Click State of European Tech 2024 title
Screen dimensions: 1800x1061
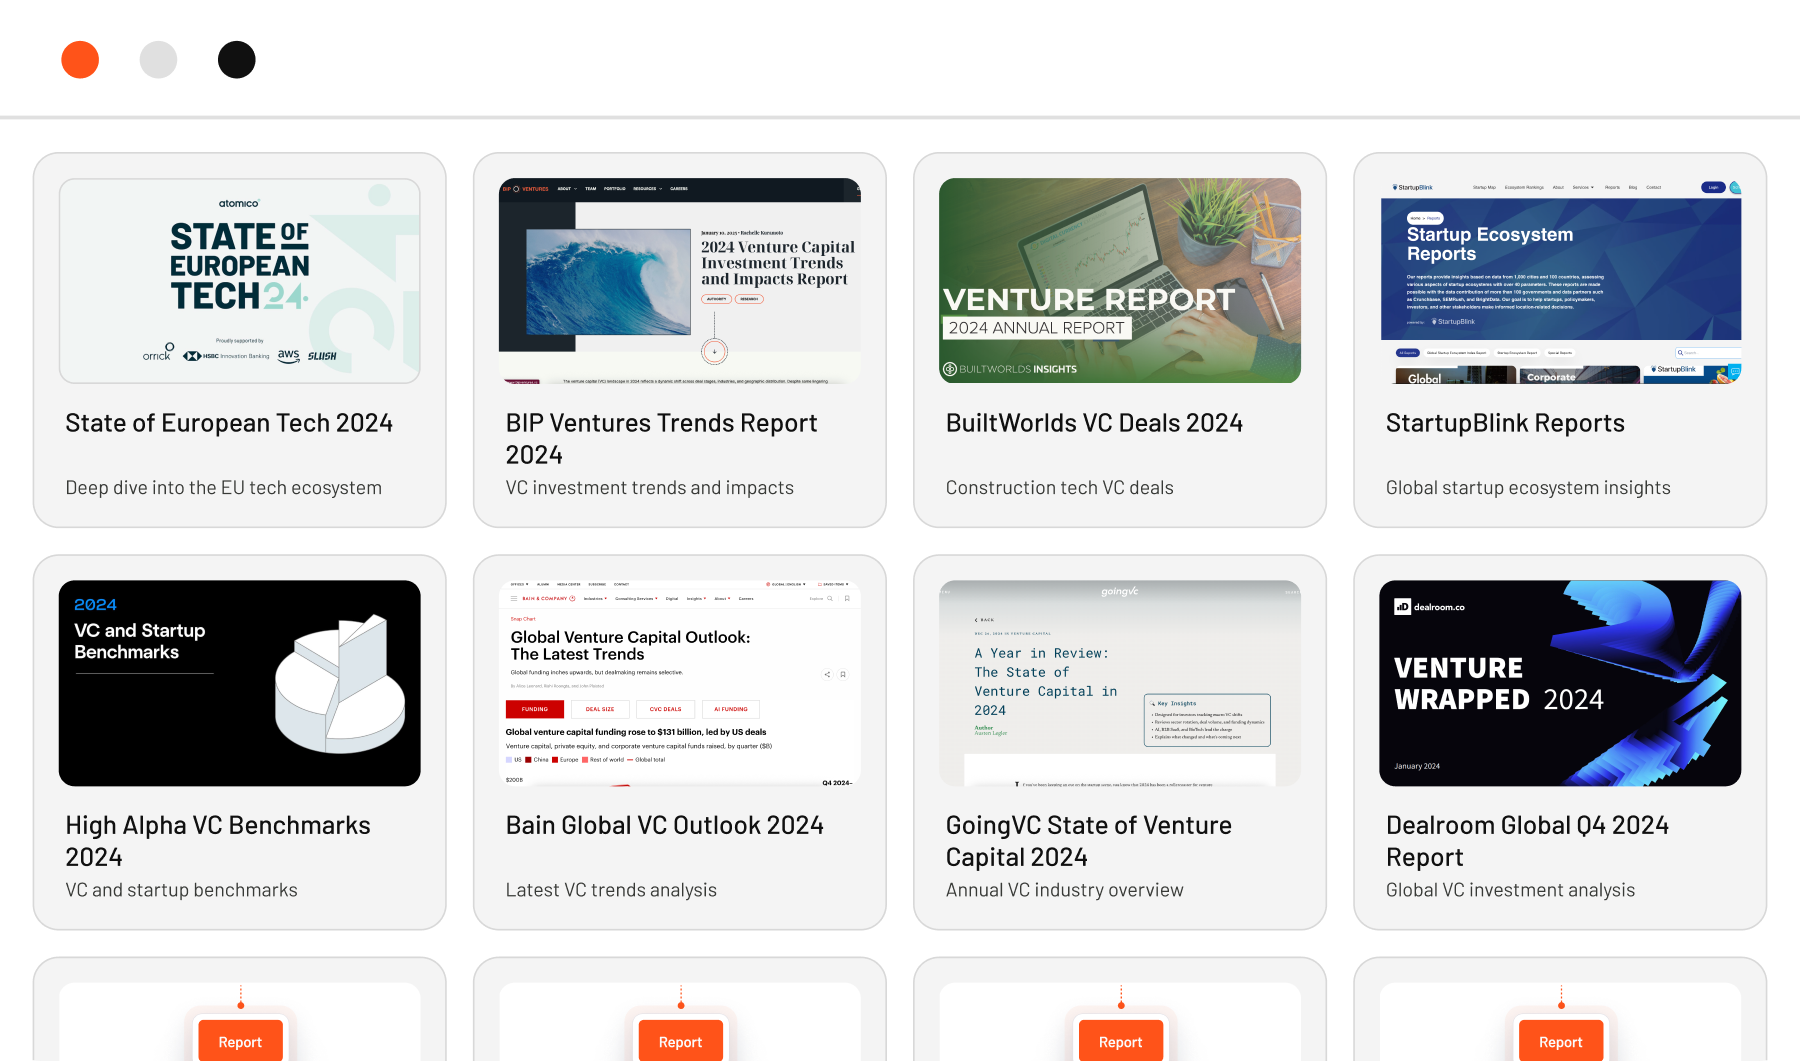pos(229,423)
